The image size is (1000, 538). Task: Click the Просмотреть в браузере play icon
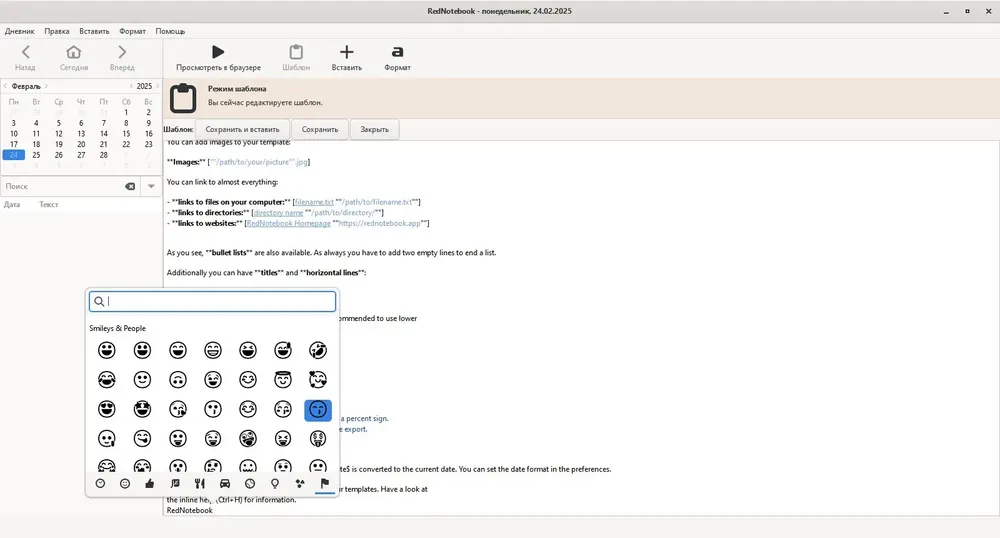point(218,52)
